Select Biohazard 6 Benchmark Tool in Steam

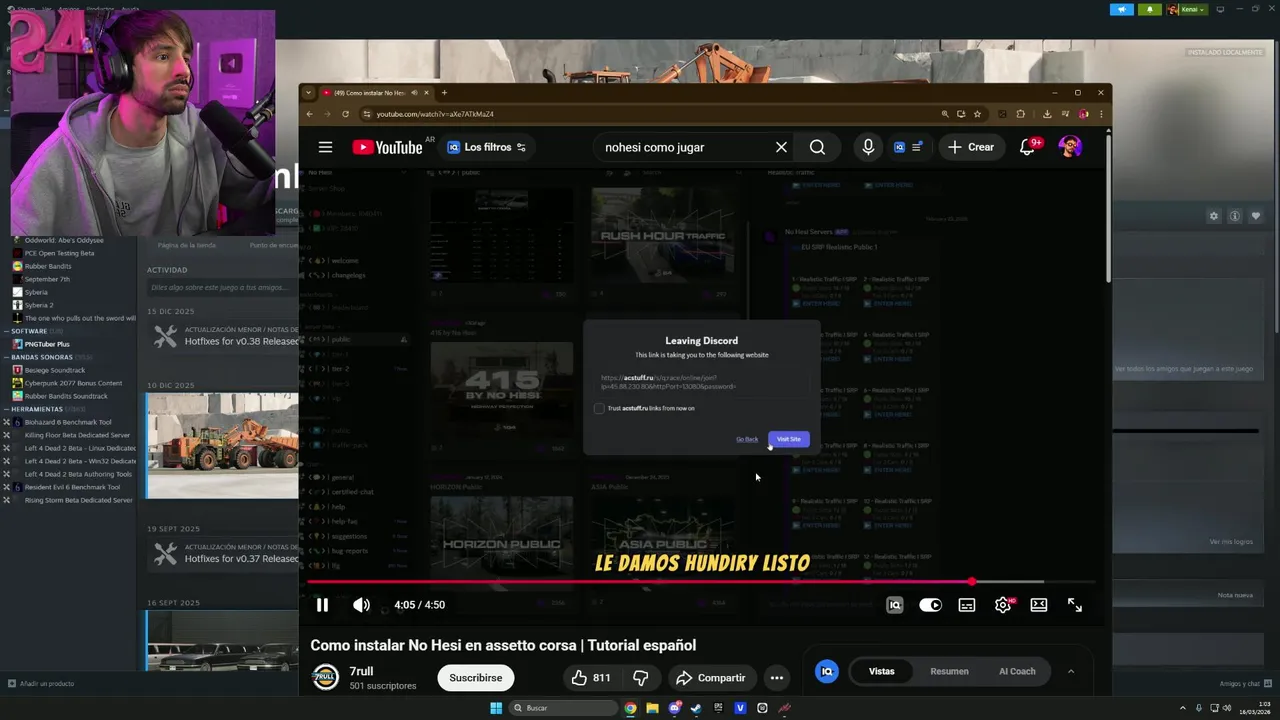[68, 422]
